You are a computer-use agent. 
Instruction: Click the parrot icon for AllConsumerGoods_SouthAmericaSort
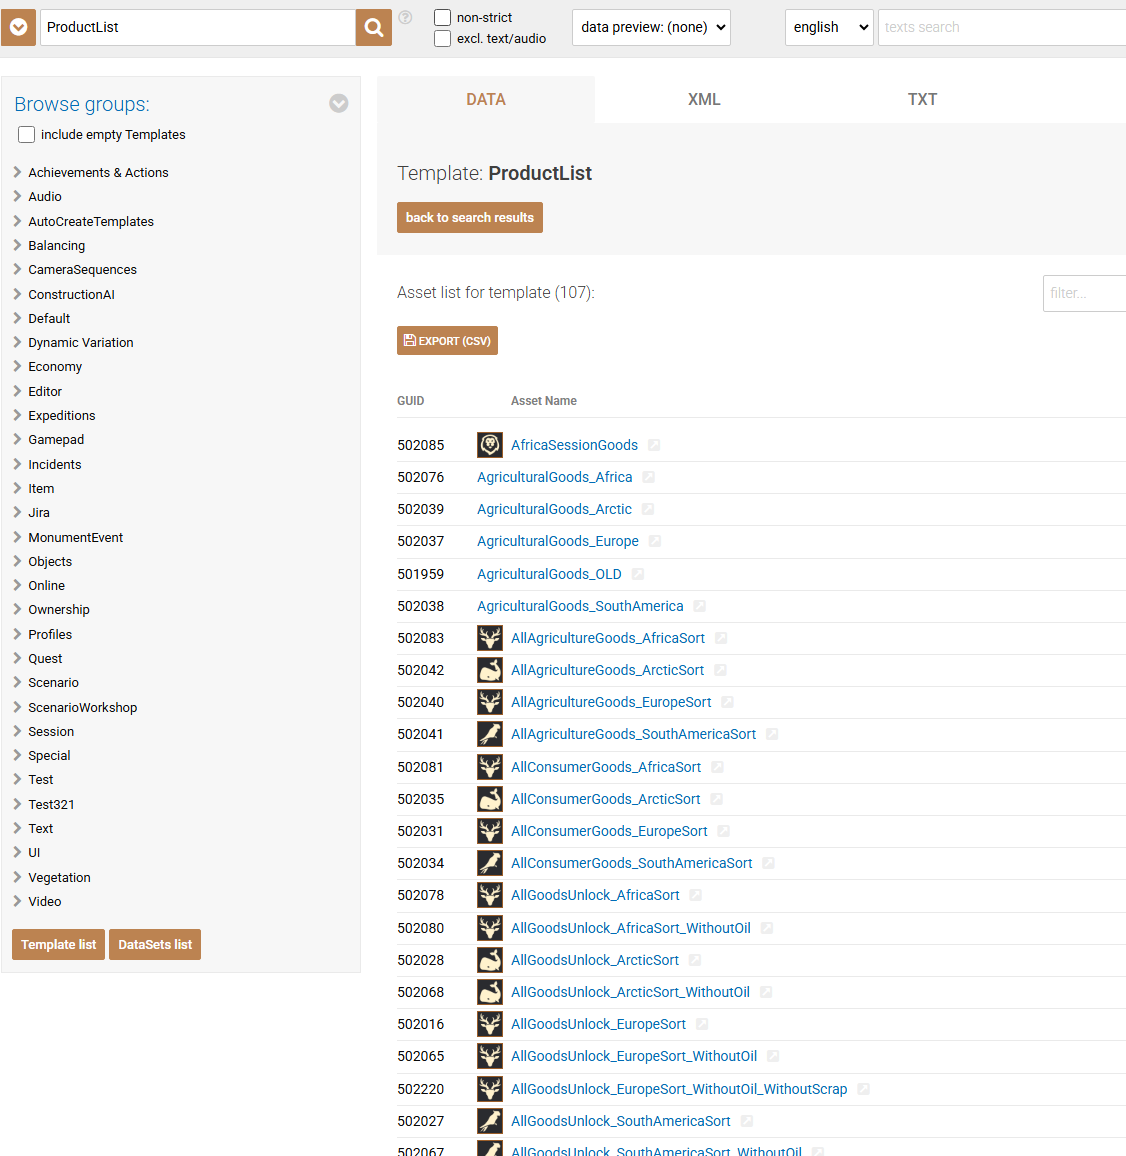point(490,863)
